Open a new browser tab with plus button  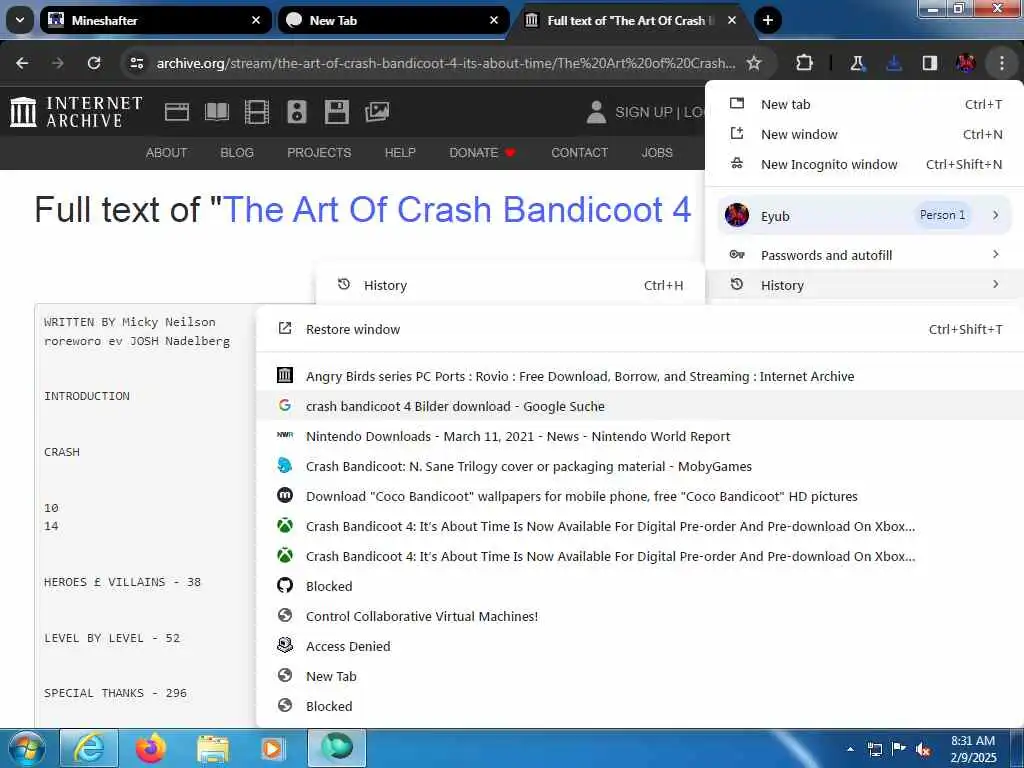coord(768,20)
